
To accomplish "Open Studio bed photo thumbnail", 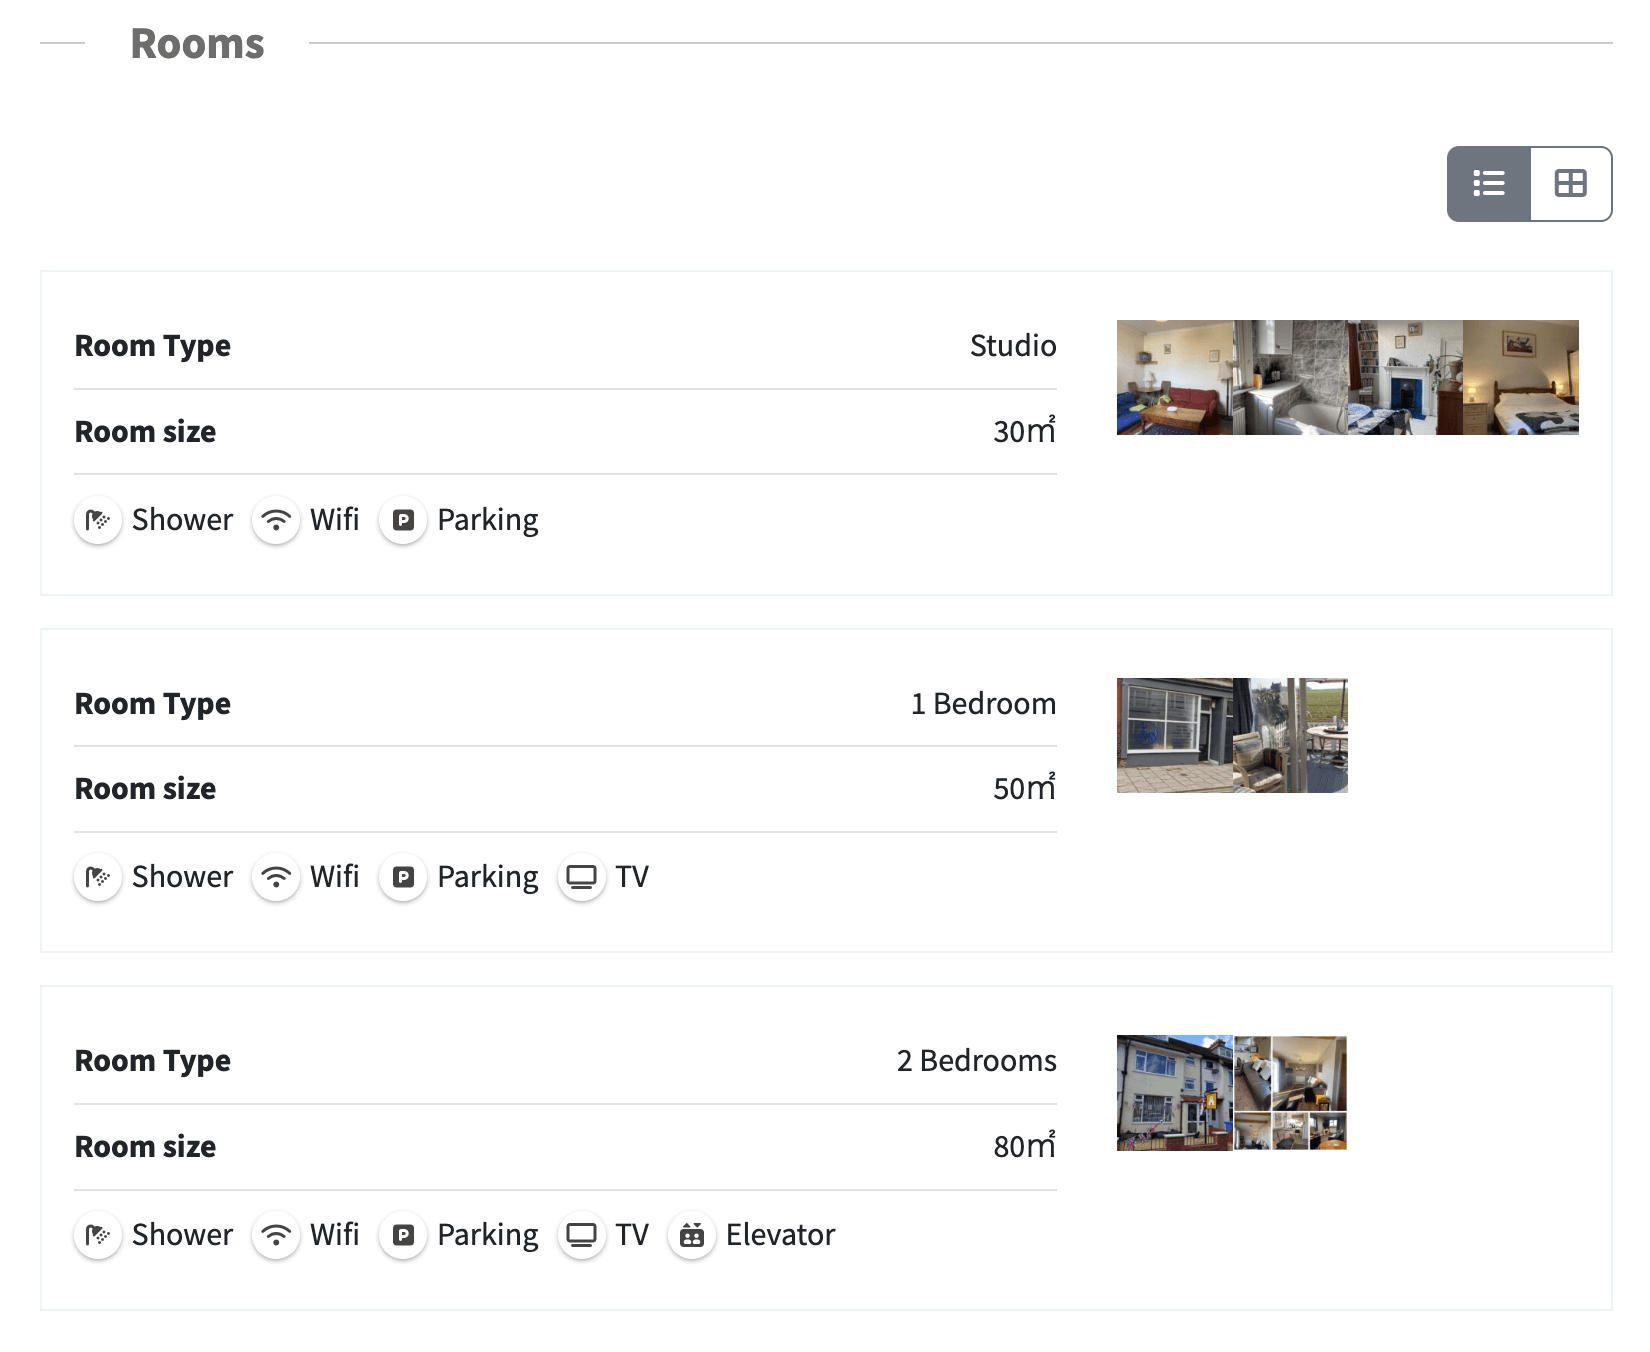I will pos(1521,377).
